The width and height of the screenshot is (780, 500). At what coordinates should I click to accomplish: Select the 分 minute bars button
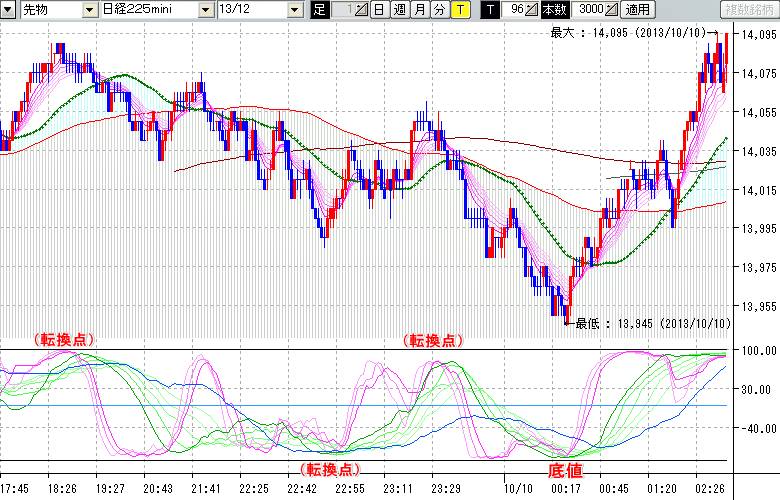coord(439,10)
